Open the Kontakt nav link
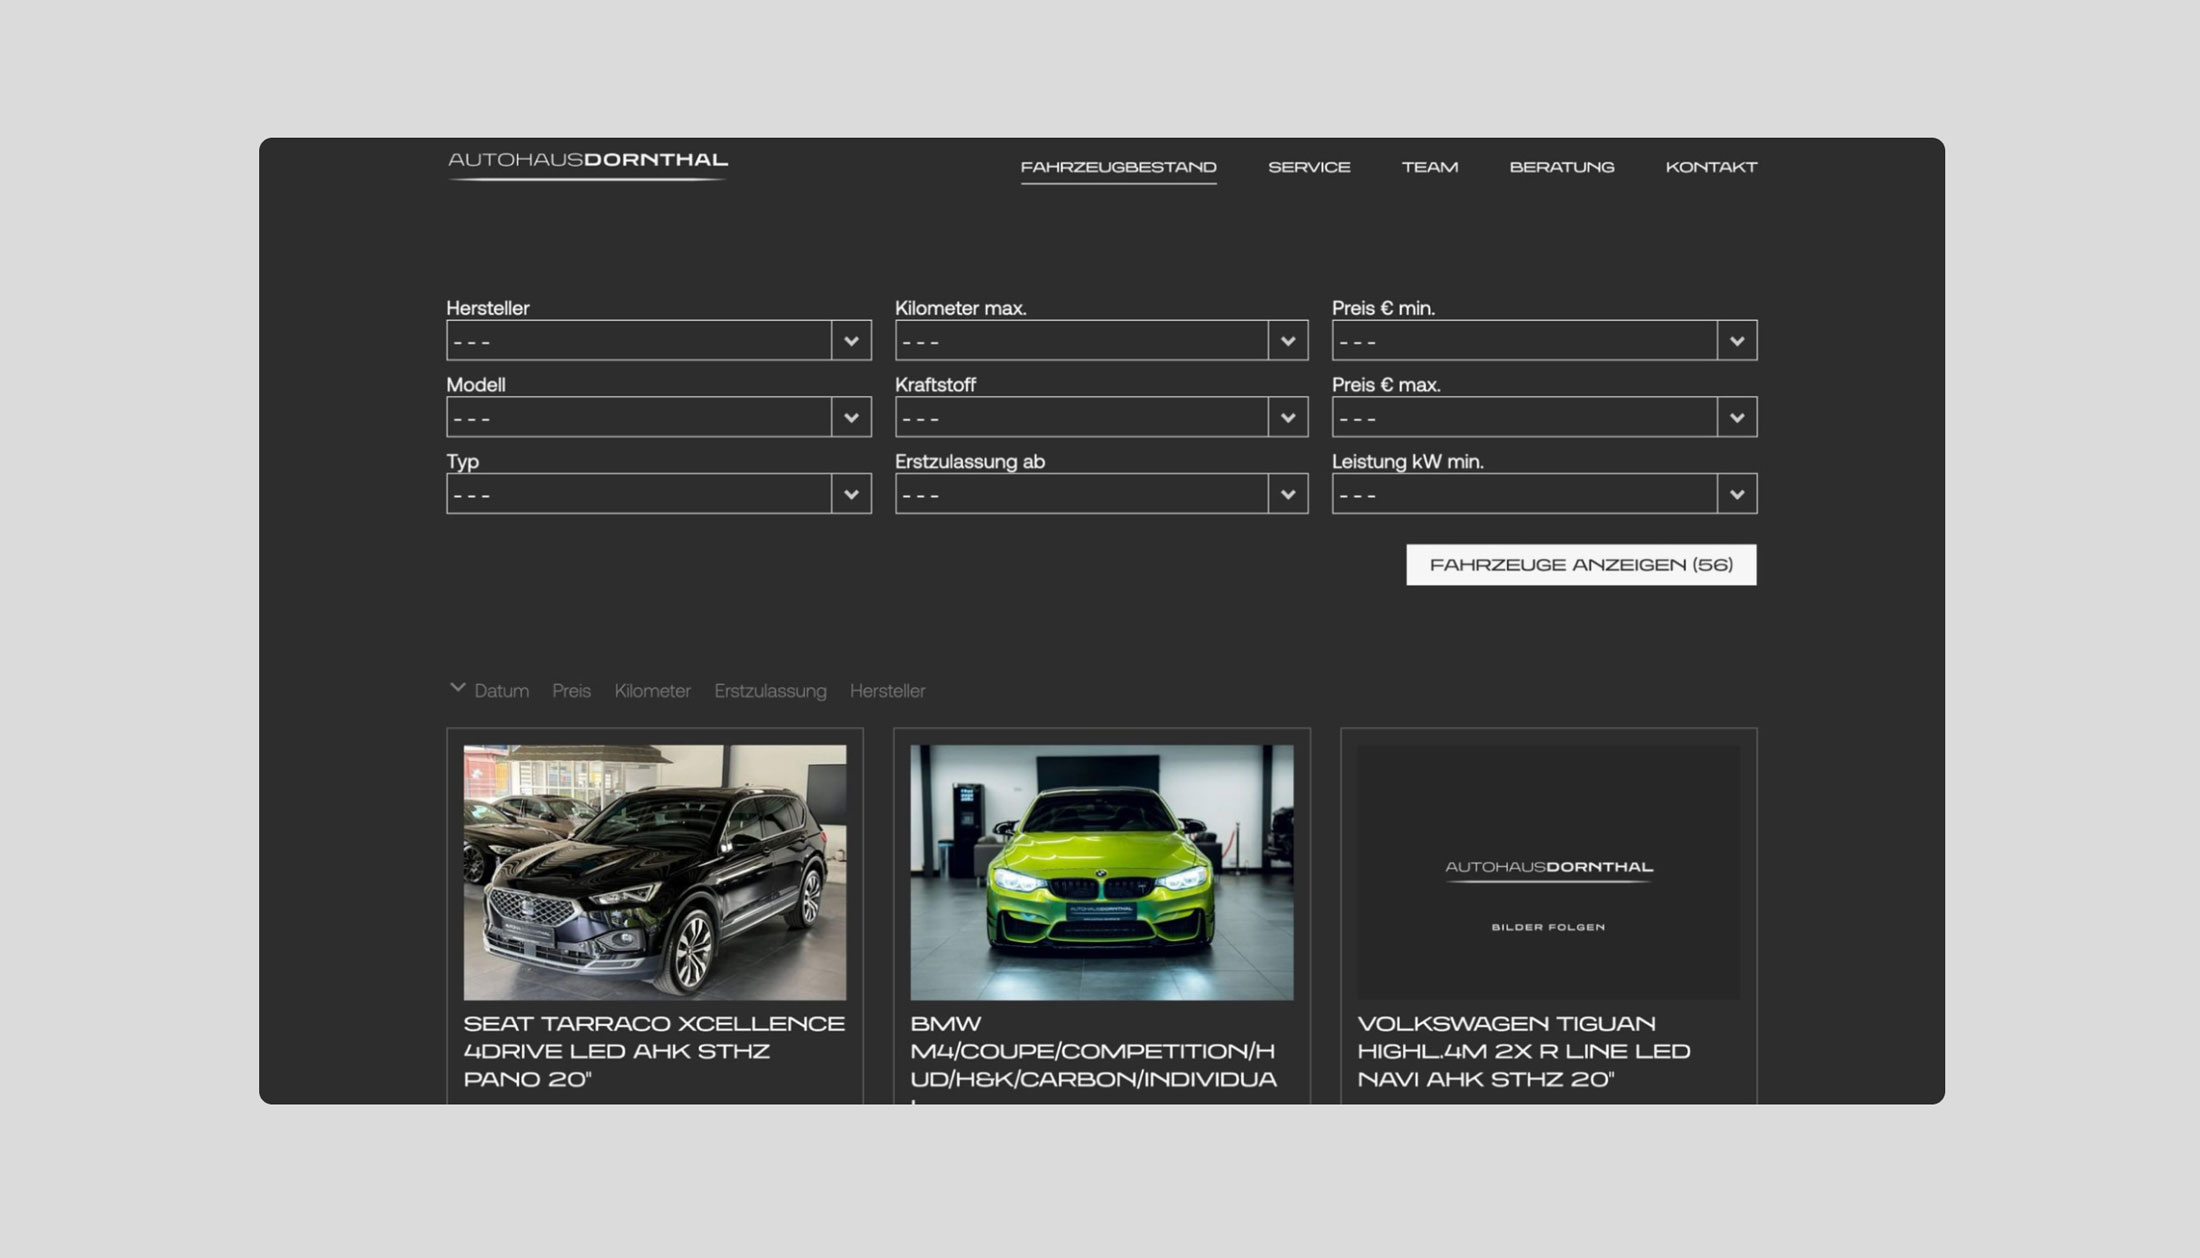2200x1258 pixels. pos(1711,167)
